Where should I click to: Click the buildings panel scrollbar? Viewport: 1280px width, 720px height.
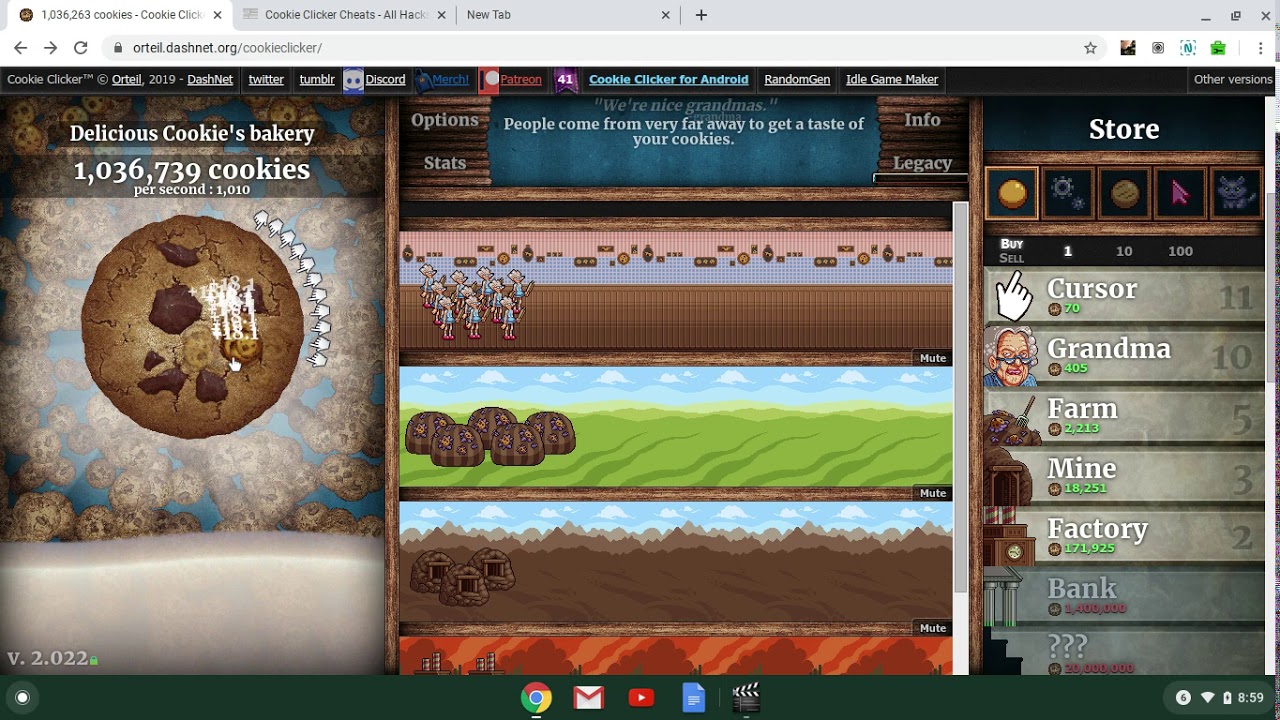(960, 396)
